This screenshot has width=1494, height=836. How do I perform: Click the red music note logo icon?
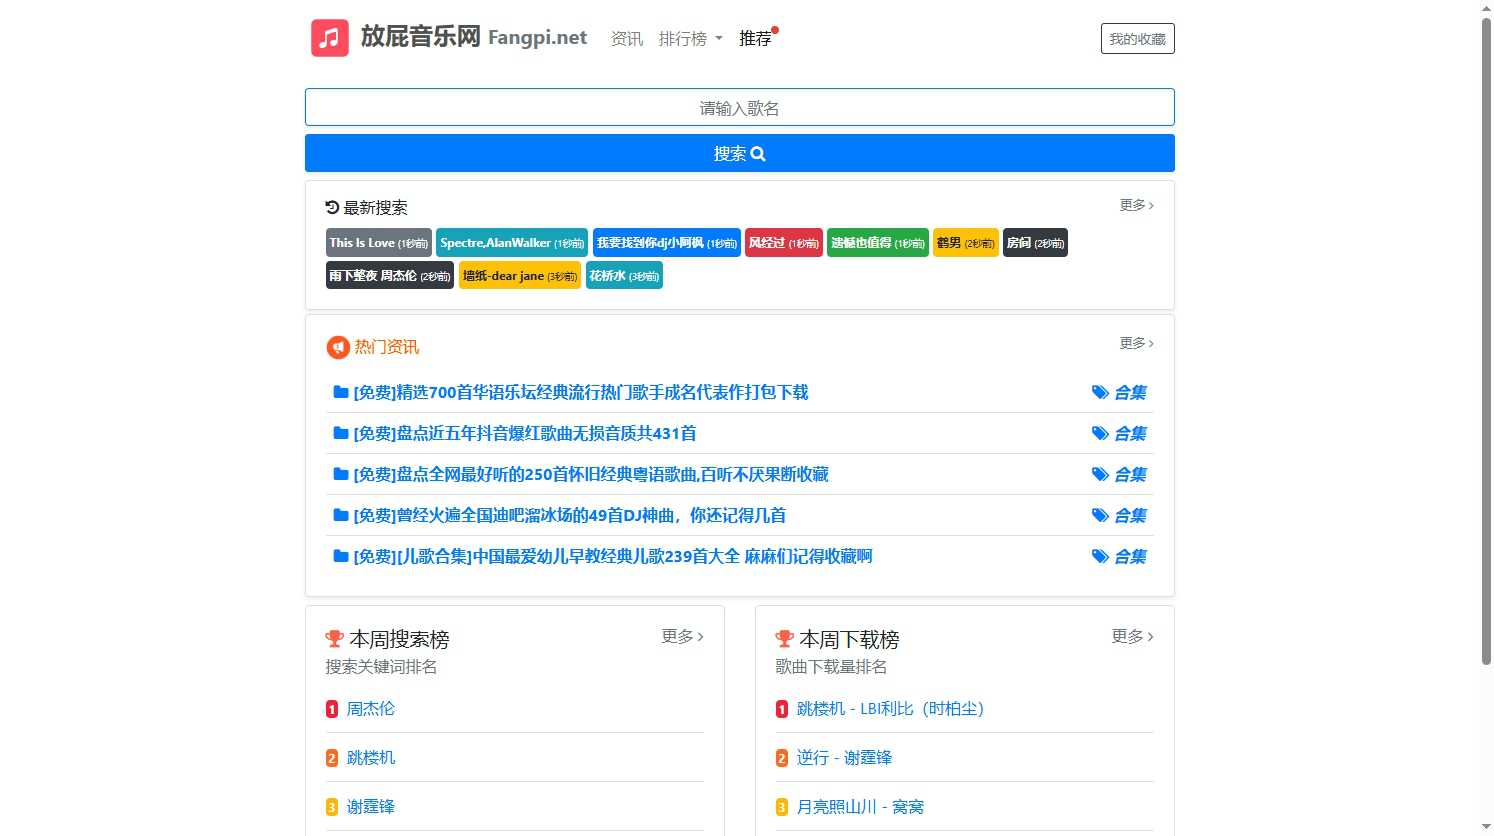point(329,38)
